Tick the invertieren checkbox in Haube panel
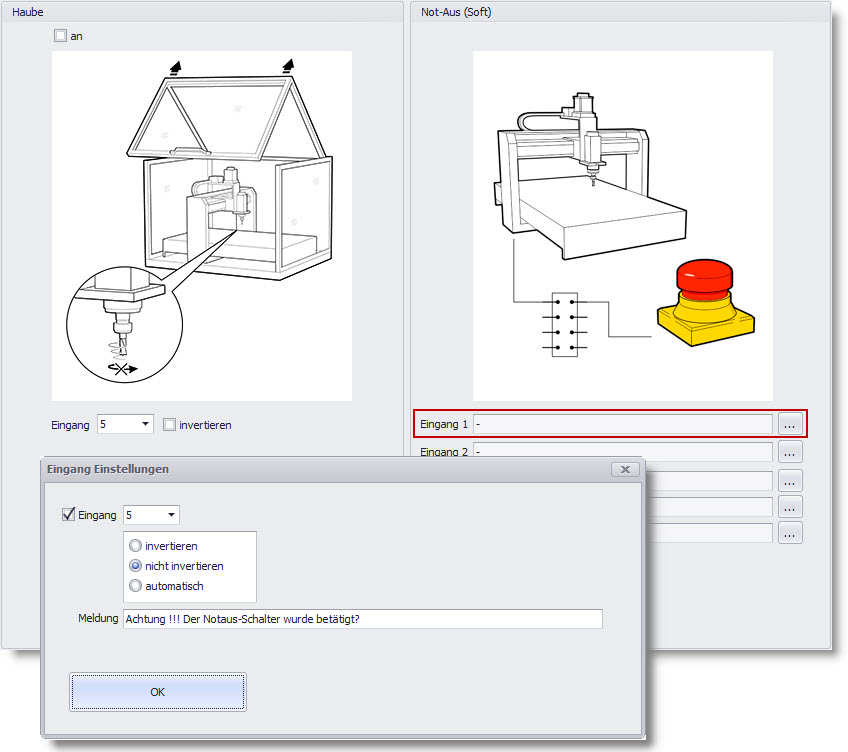Image resolution: width=848 pixels, height=752 pixels. (x=169, y=425)
